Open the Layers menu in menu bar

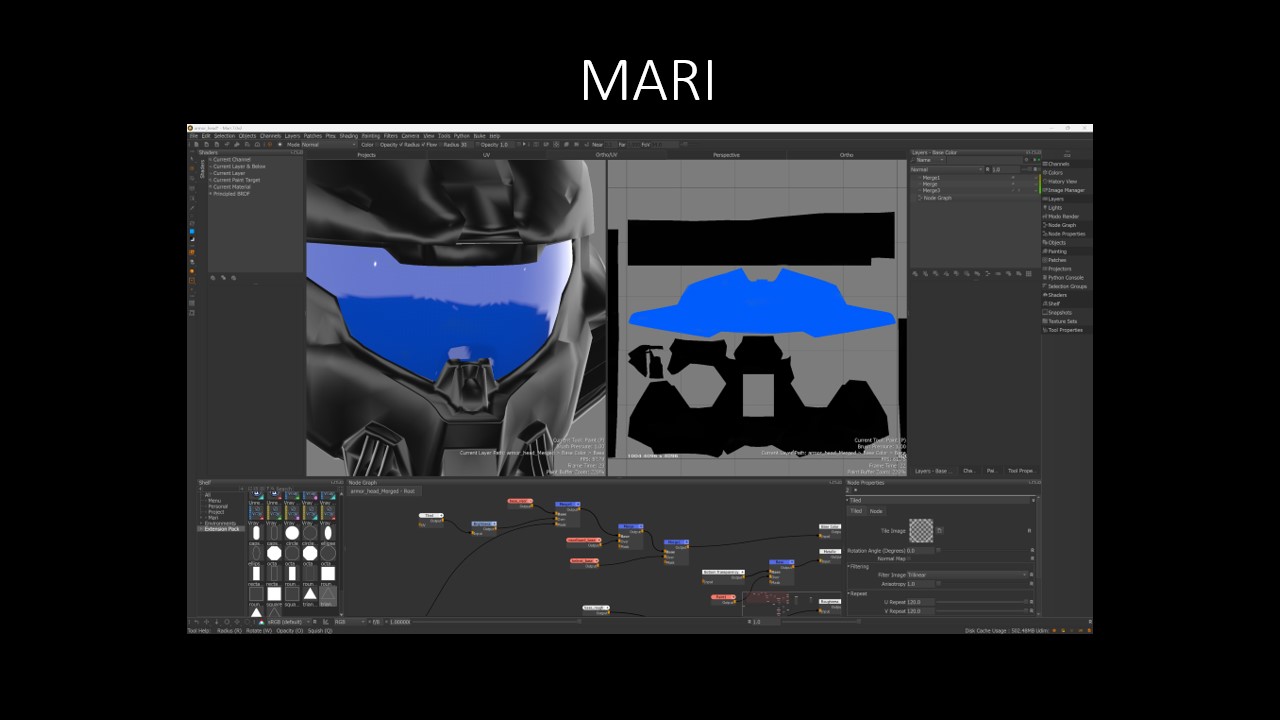pos(292,136)
